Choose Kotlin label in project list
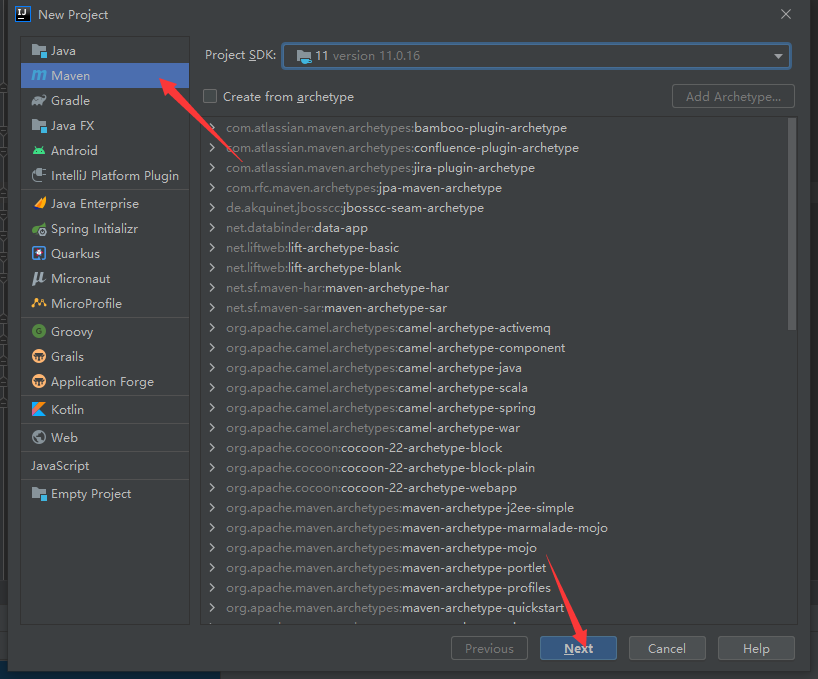The image size is (818, 679). [67, 409]
